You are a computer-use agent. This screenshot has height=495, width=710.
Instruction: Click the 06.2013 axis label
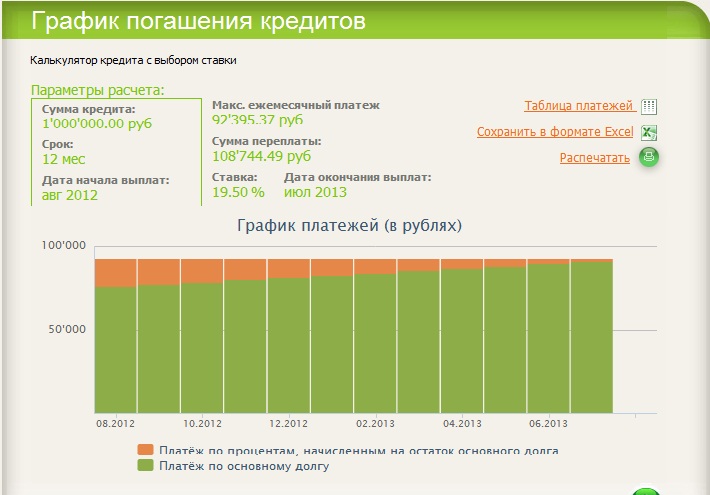pos(548,424)
